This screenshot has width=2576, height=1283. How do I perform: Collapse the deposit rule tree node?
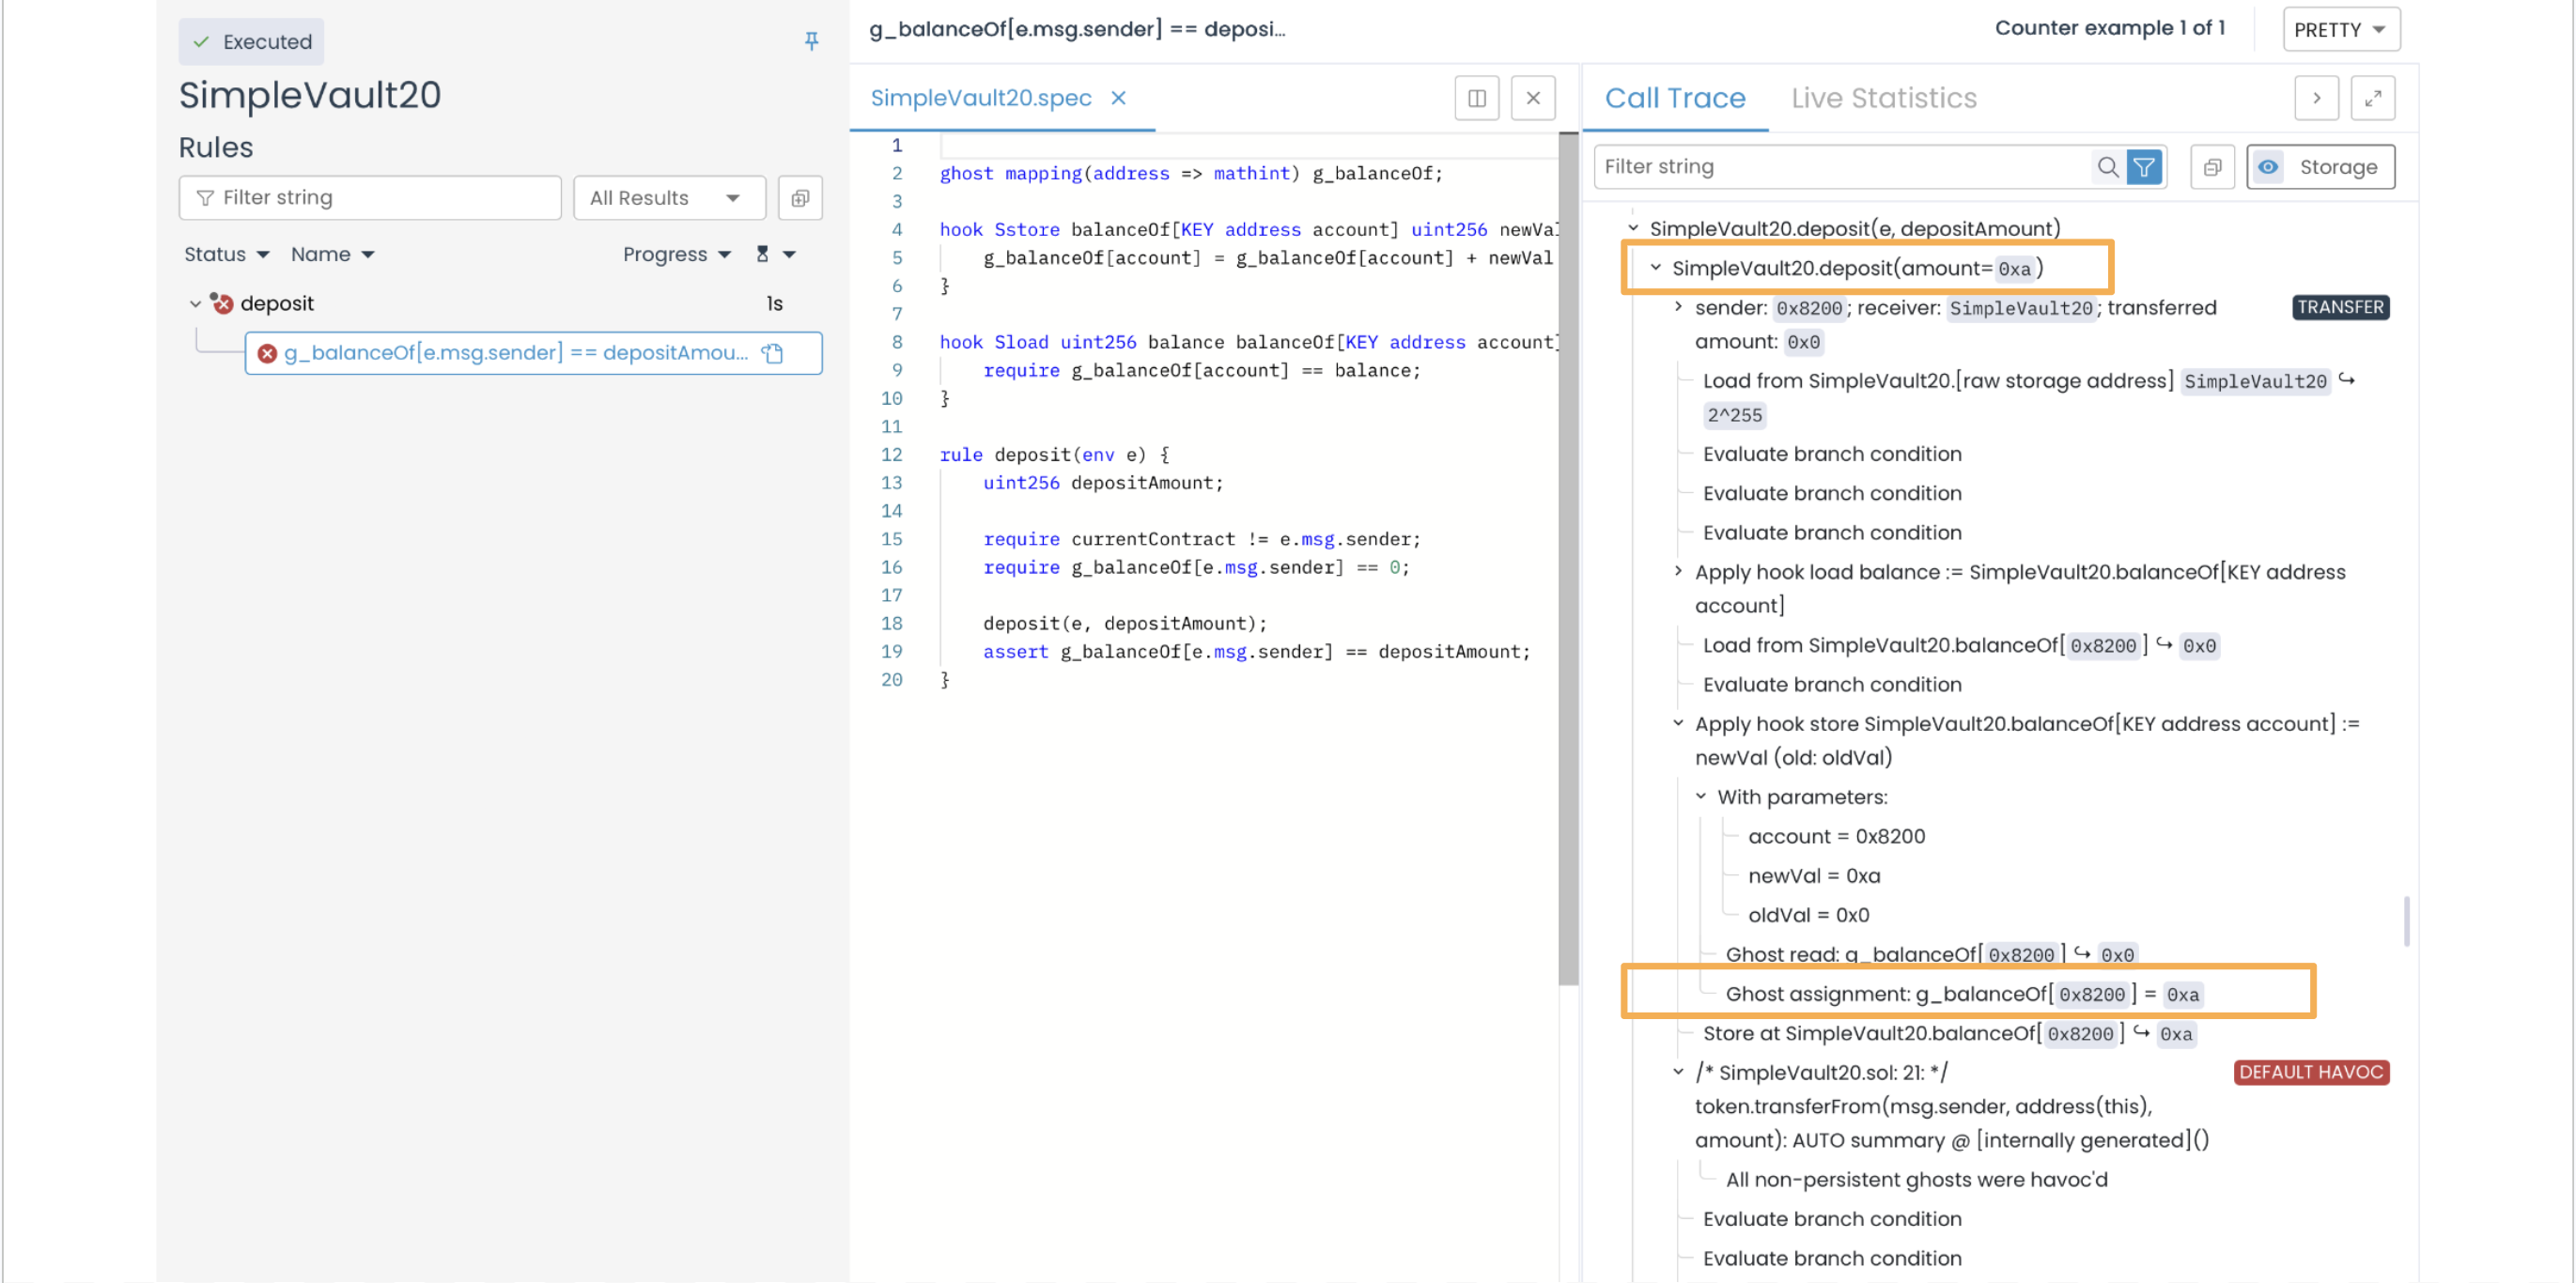195,304
